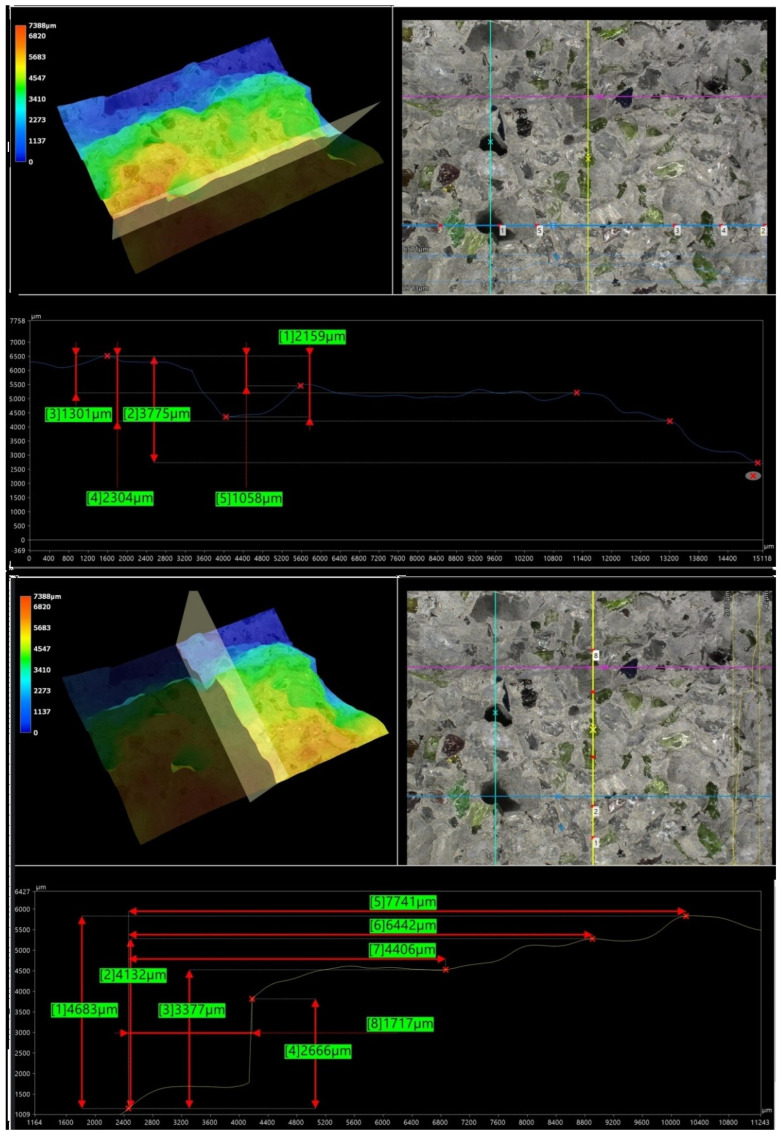Screen dimensions: 782x1138
Task: Click the 7758 top value on upper profile axis
Action: pyautogui.click(x=17, y=321)
